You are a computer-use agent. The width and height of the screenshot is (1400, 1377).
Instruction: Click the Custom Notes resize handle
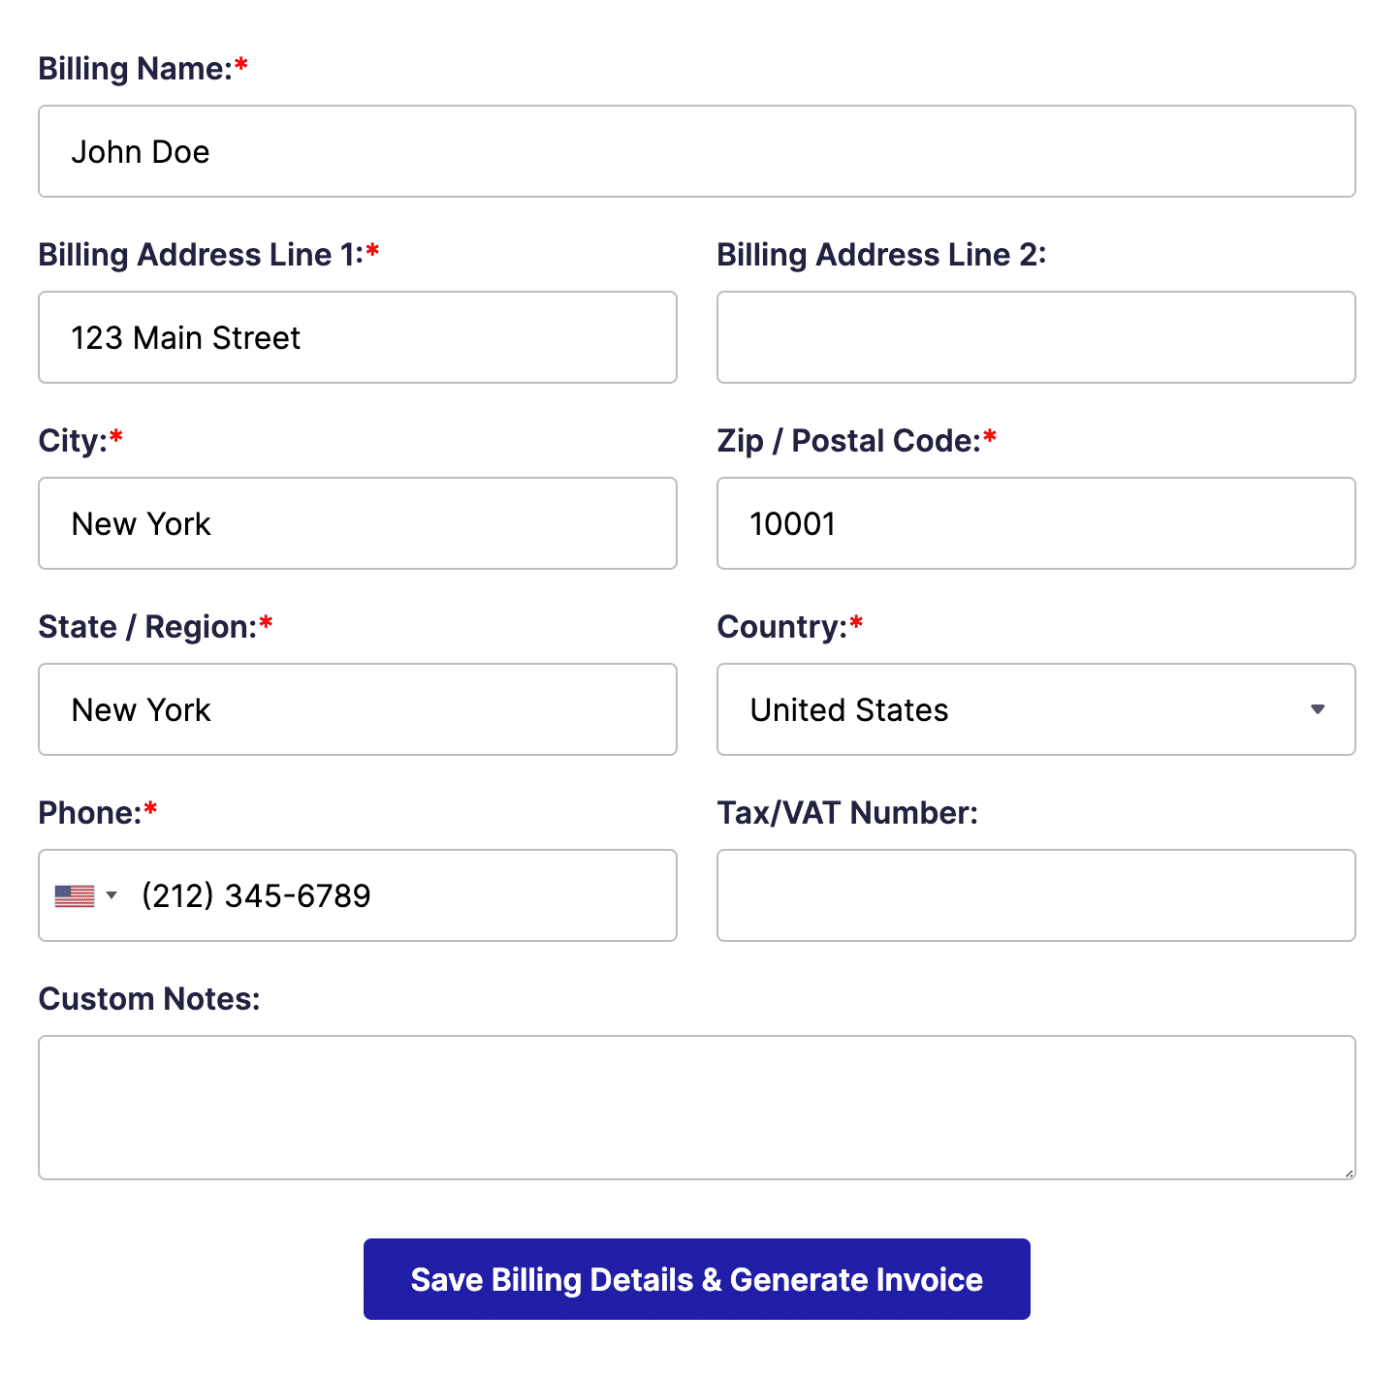point(1348,1172)
